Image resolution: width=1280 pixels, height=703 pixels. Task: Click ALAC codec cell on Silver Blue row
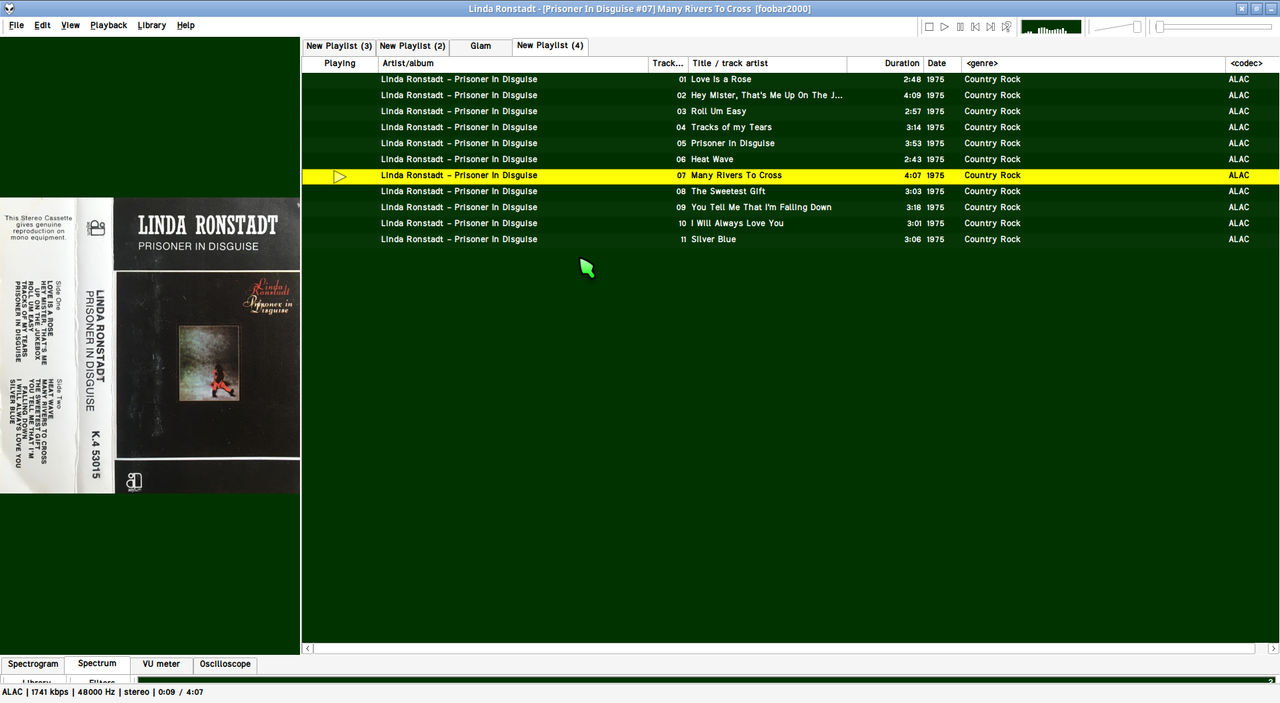pos(1239,240)
